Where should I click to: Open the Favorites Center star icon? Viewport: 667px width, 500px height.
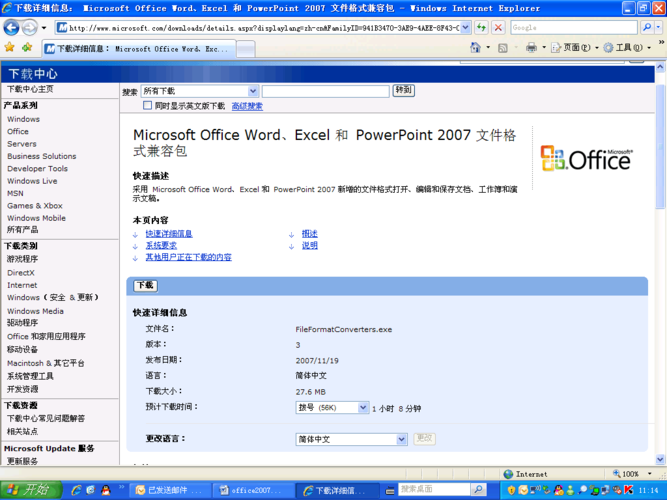(x=10, y=47)
